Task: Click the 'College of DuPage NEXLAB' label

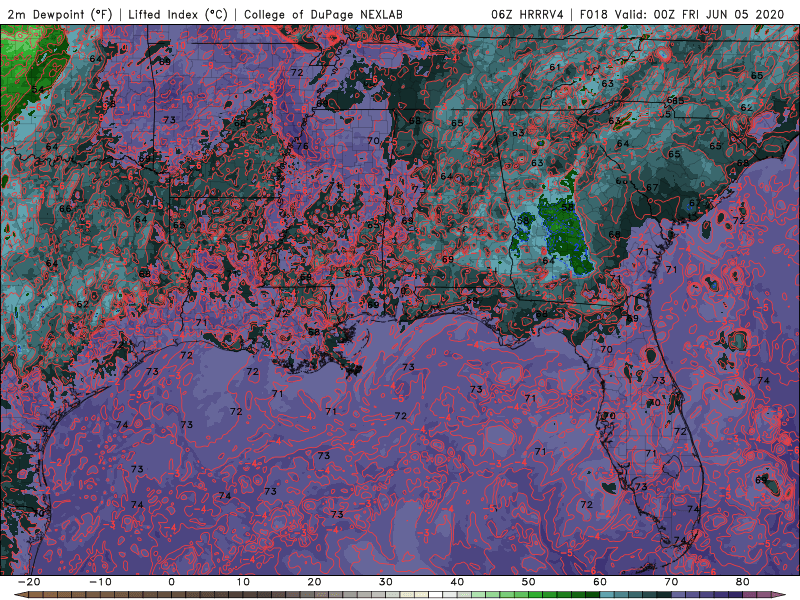Action: 323,14
